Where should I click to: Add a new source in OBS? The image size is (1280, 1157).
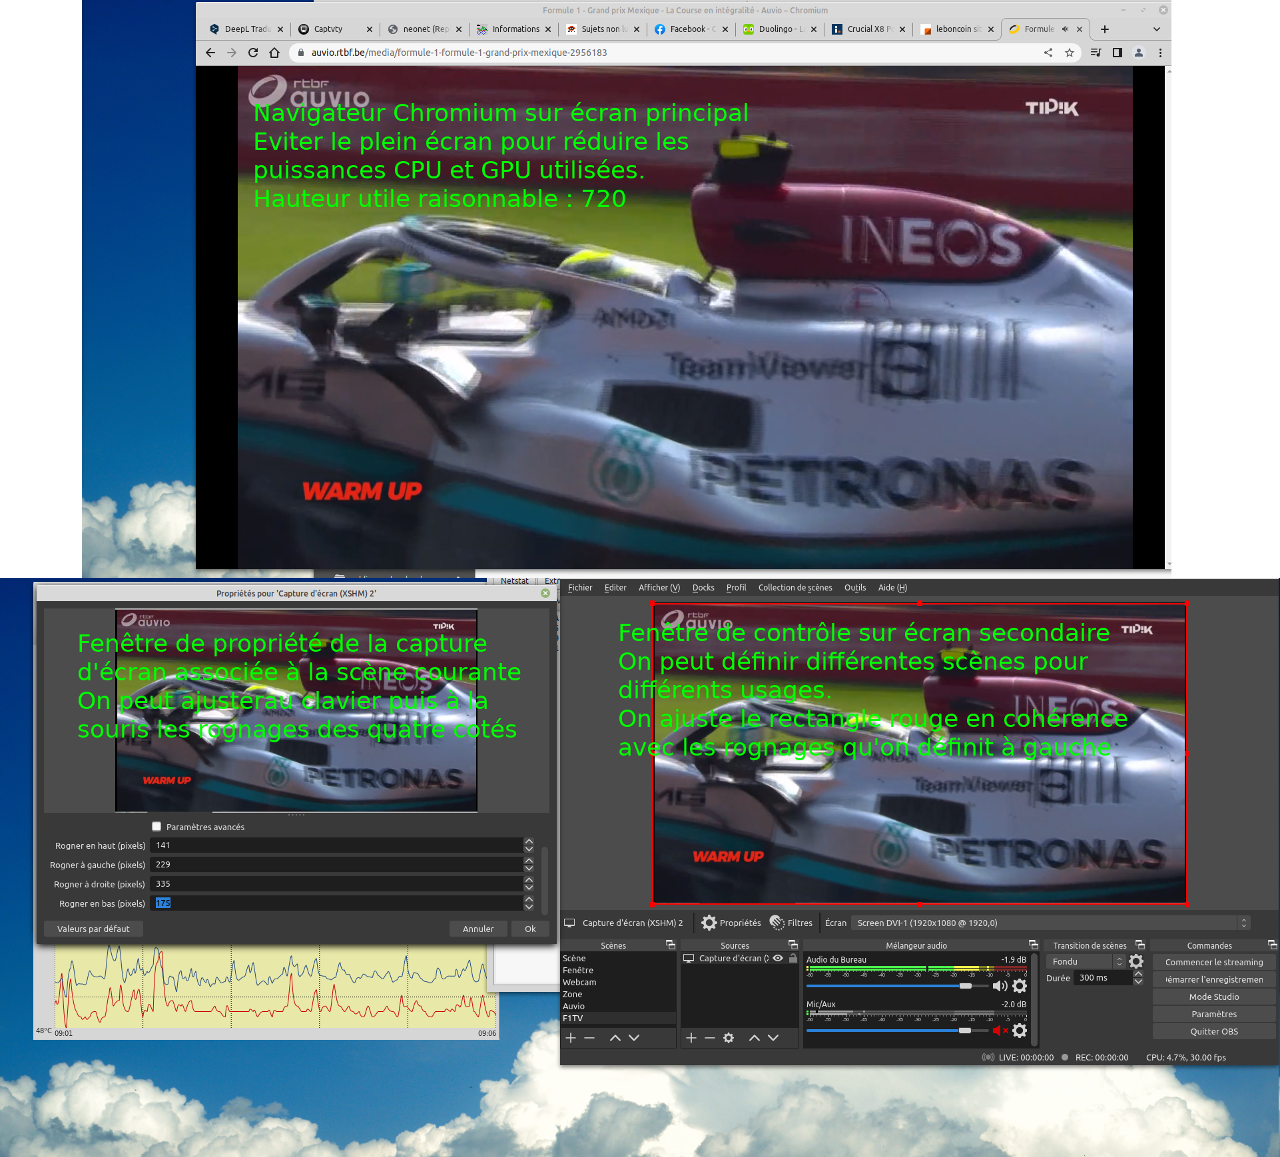click(691, 1038)
